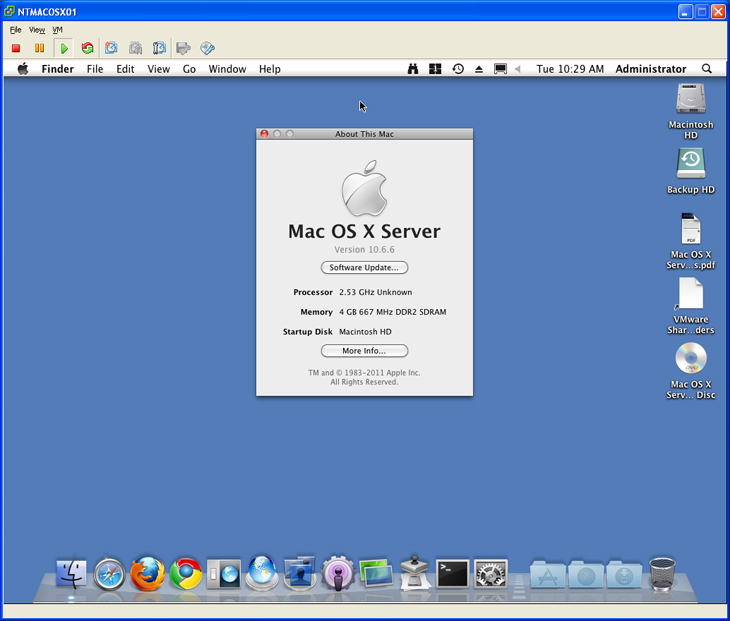Take a VM snapshot

111,48
